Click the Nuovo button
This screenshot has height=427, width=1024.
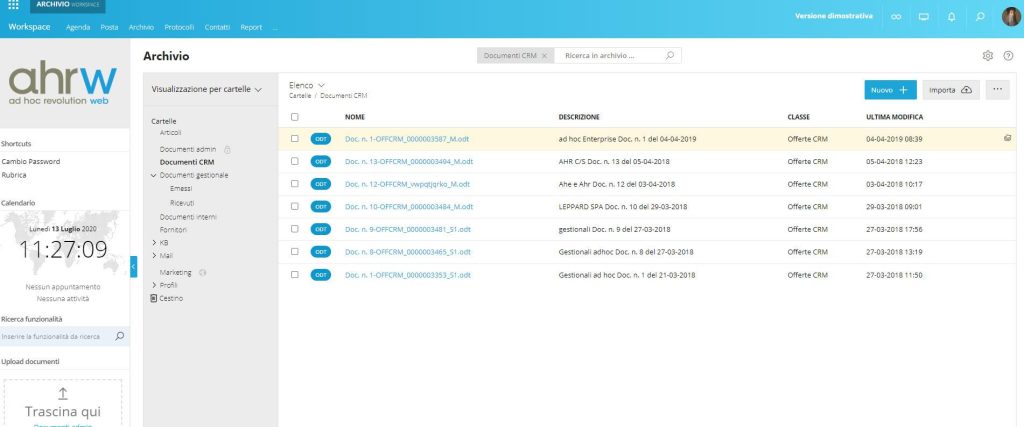(889, 90)
